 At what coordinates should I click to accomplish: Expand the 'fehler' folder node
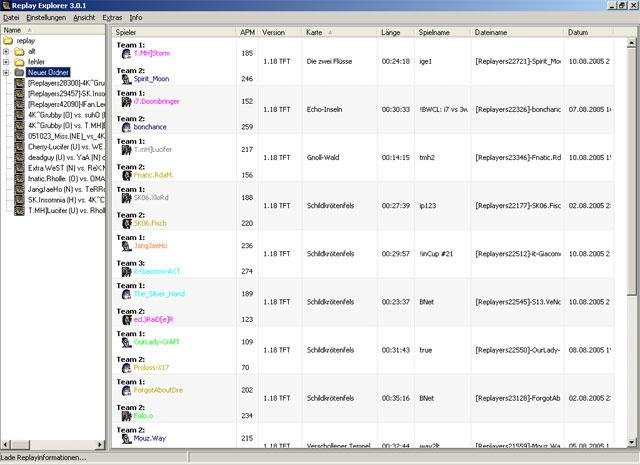pos(6,62)
